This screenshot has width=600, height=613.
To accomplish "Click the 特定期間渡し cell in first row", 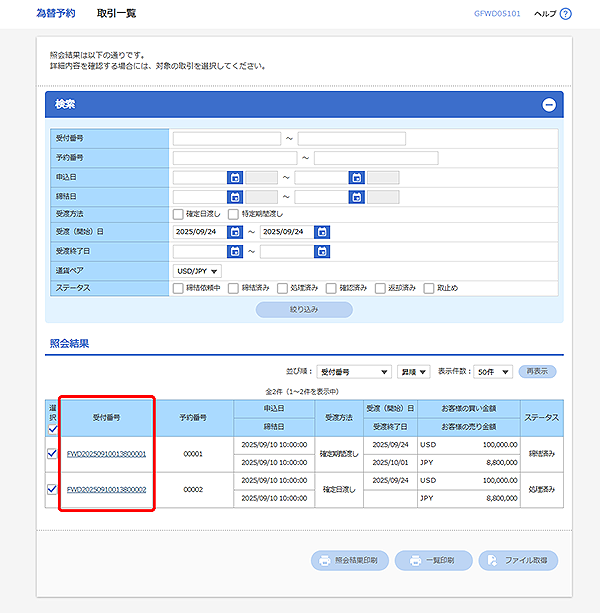I will [339, 454].
